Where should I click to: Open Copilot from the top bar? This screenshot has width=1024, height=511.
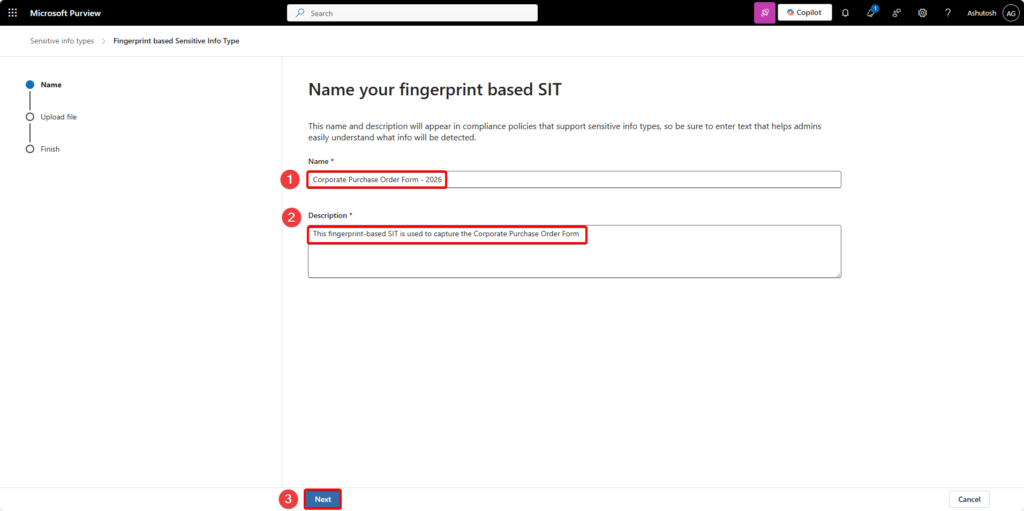(x=805, y=13)
